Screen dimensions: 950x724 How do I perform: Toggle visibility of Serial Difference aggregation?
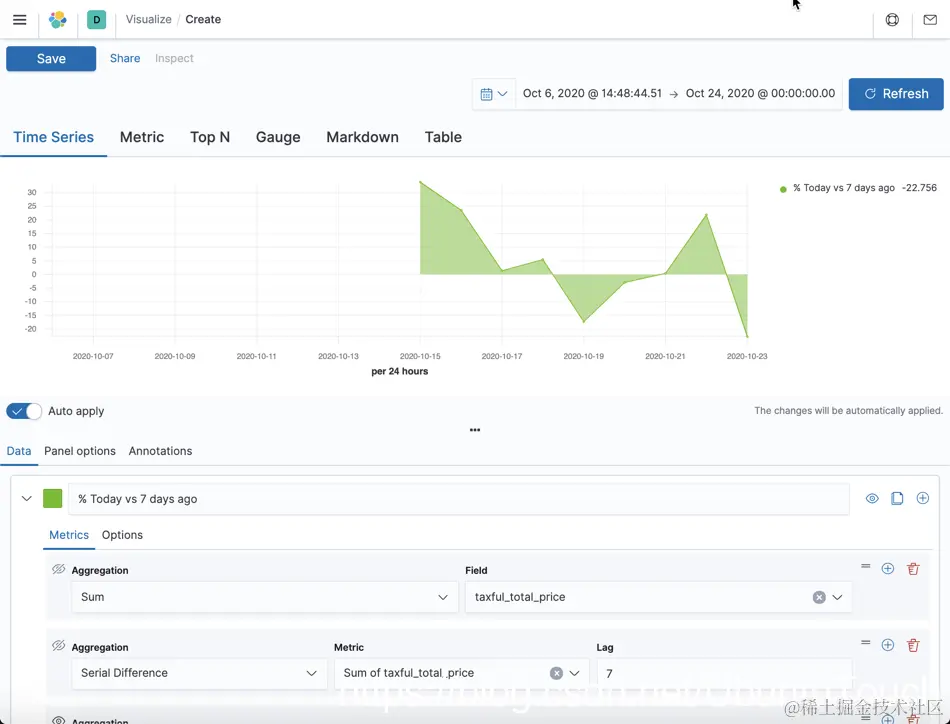pyautogui.click(x=58, y=645)
